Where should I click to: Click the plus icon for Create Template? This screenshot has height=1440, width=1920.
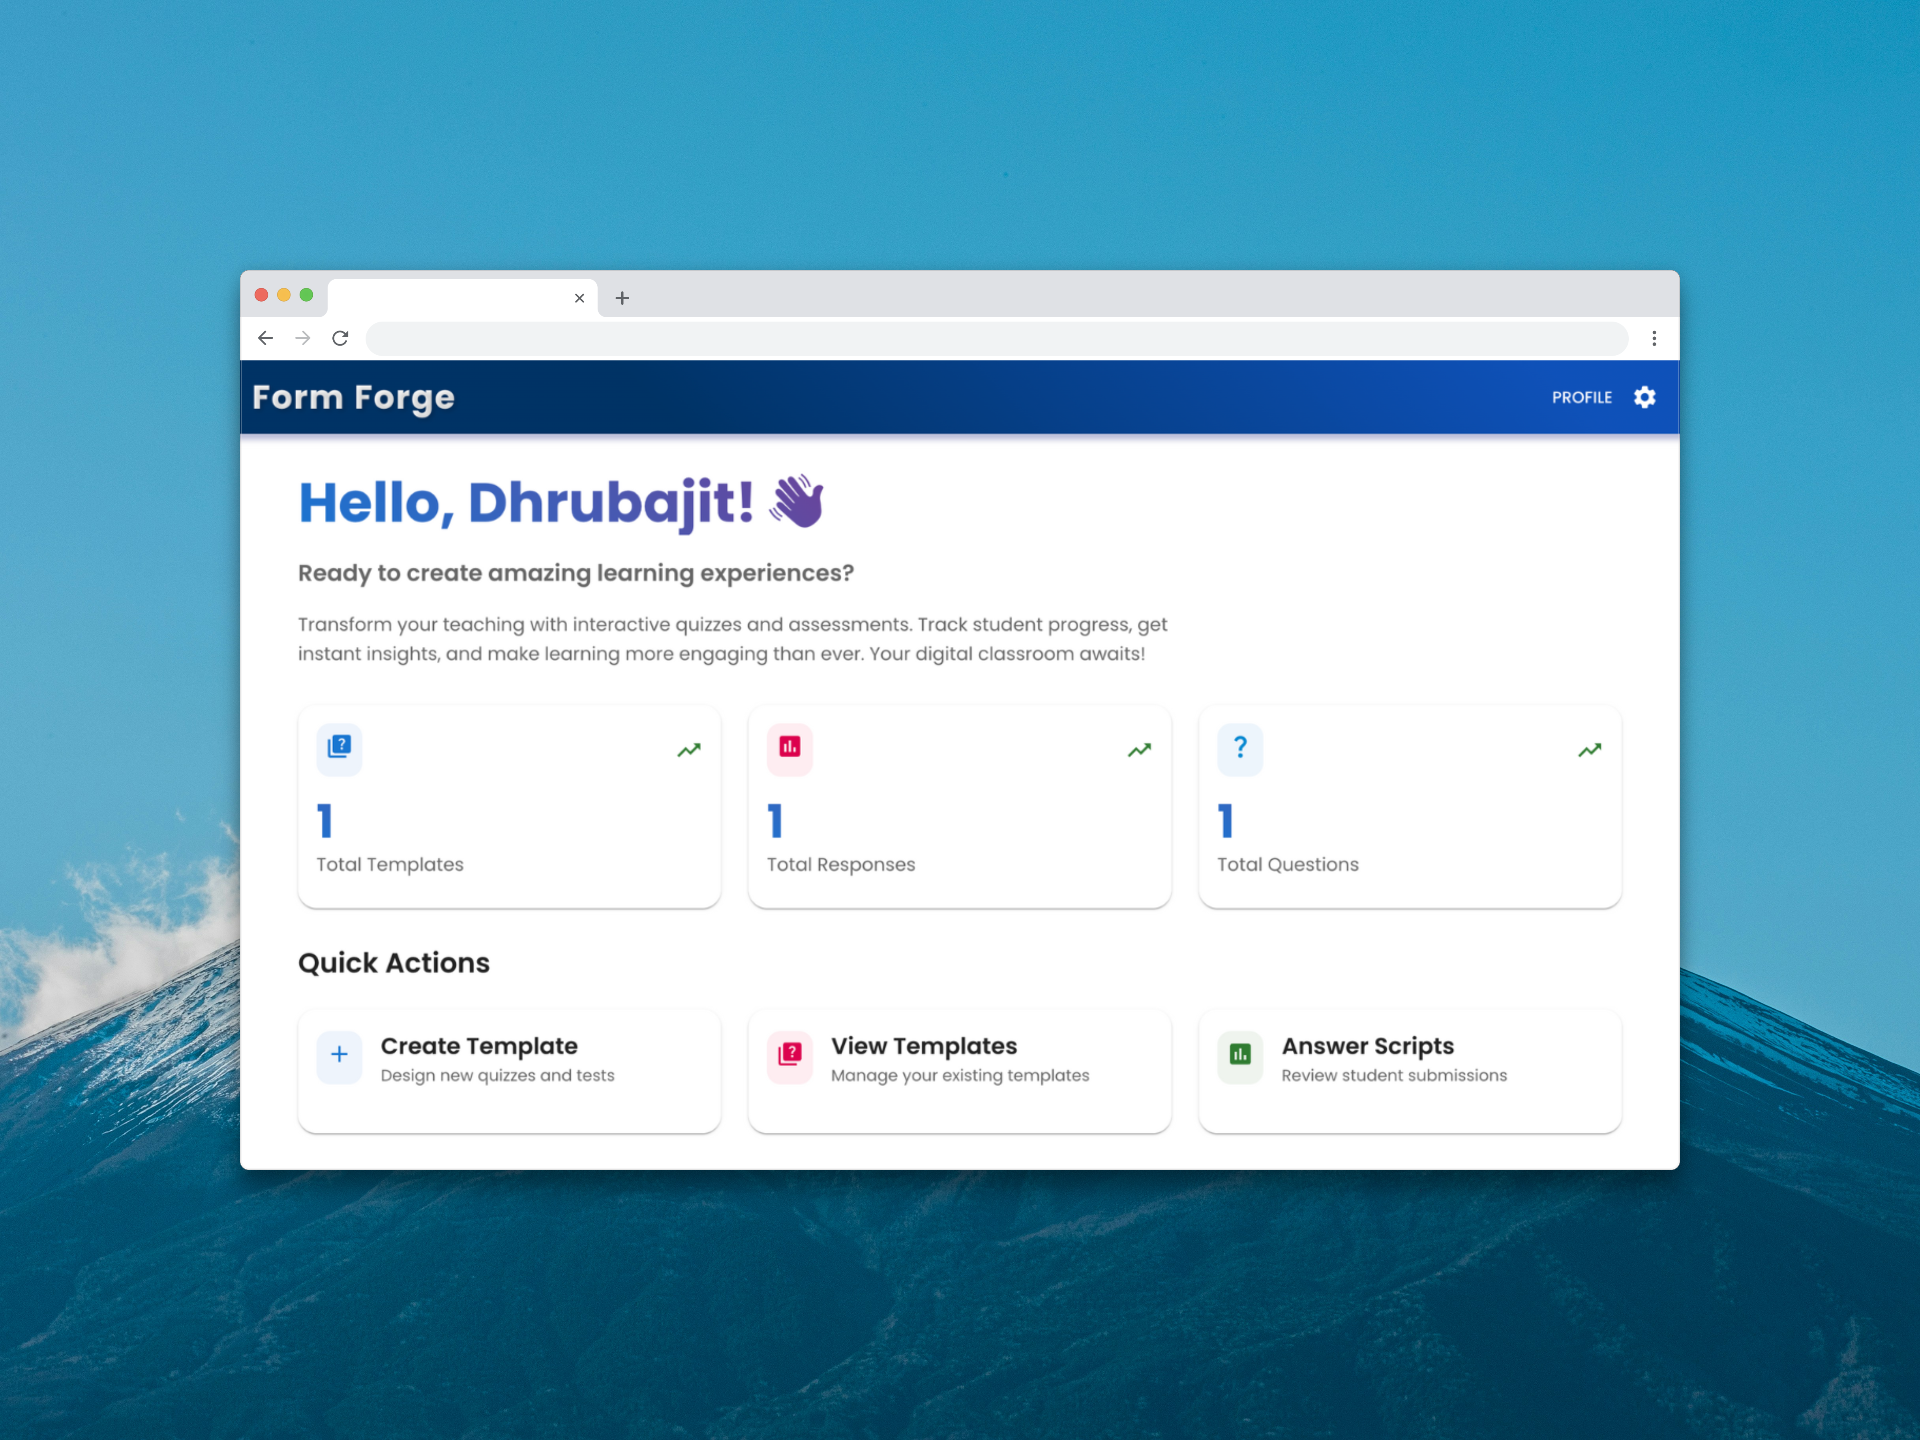[339, 1054]
